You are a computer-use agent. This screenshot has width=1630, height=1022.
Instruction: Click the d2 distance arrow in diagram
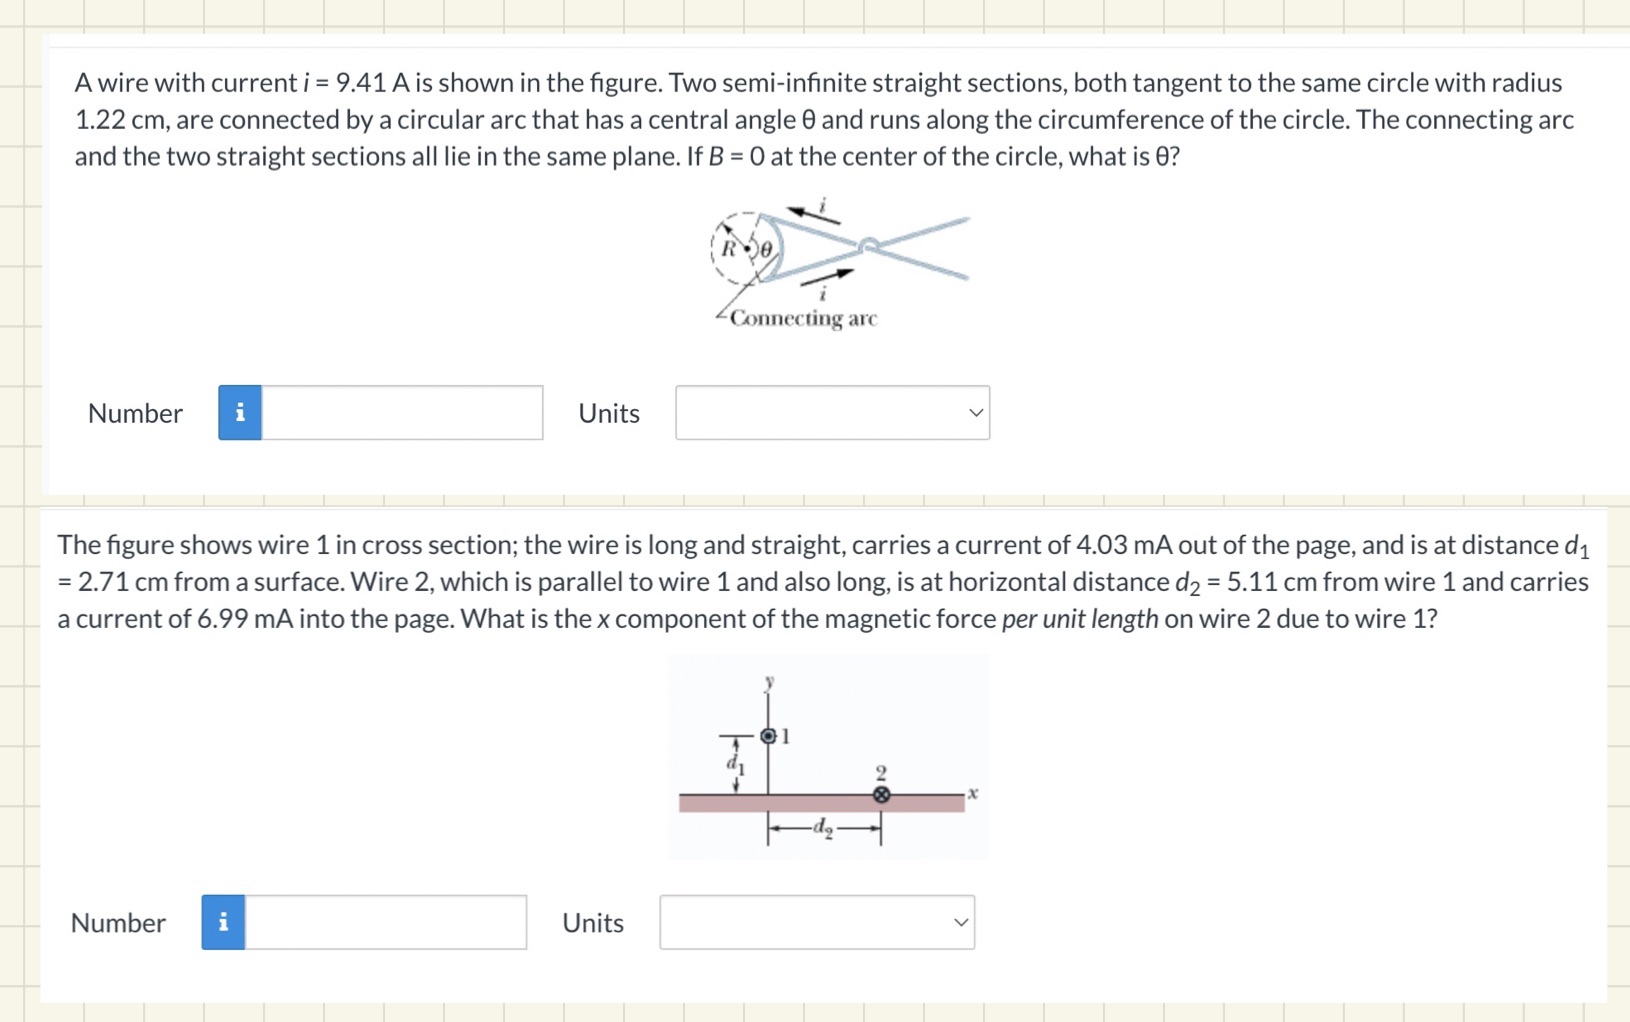822,828
